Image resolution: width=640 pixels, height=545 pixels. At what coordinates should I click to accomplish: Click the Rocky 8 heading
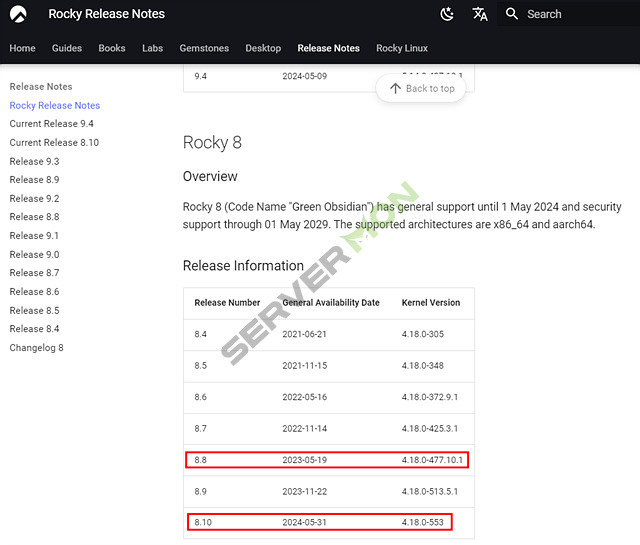pyautogui.click(x=212, y=142)
